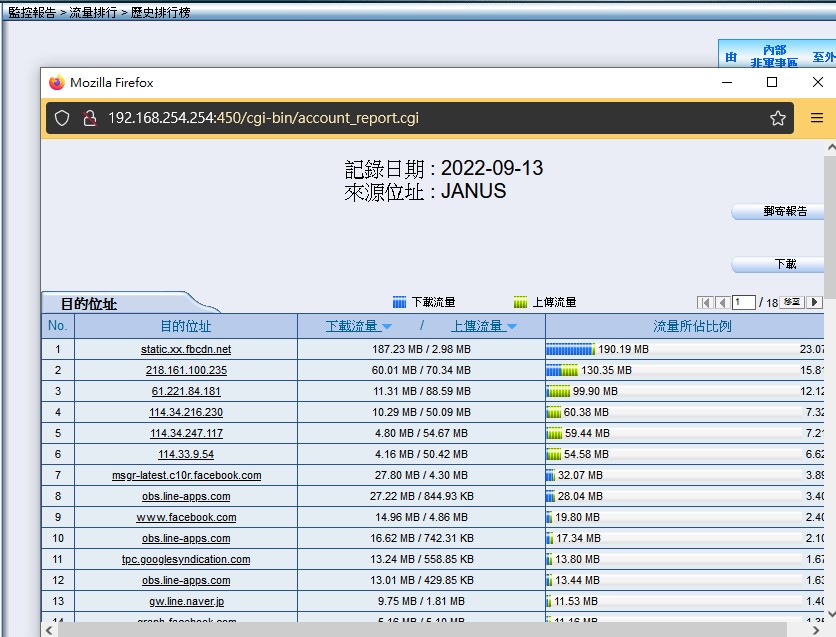Sort by 上傳流量 column dropdown arrow
The image size is (836, 637).
click(511, 327)
